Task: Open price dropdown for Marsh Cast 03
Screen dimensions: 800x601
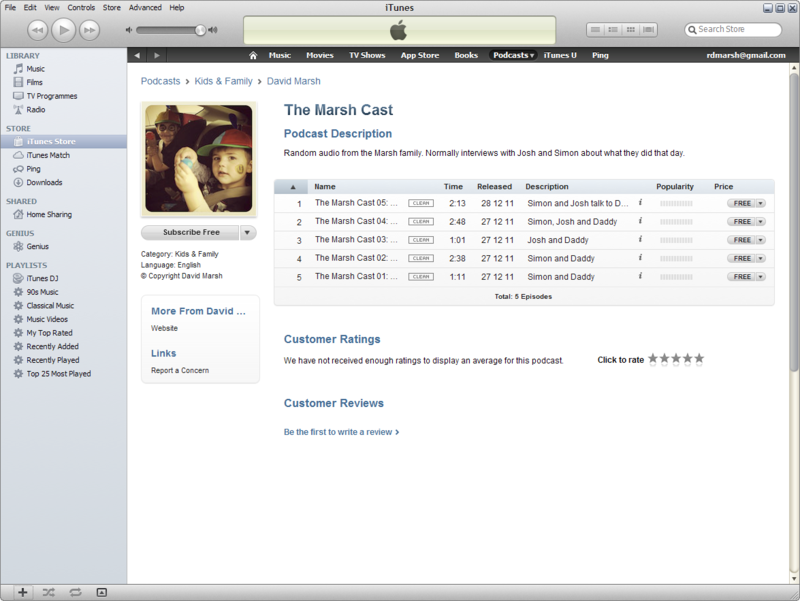Action: coord(761,240)
